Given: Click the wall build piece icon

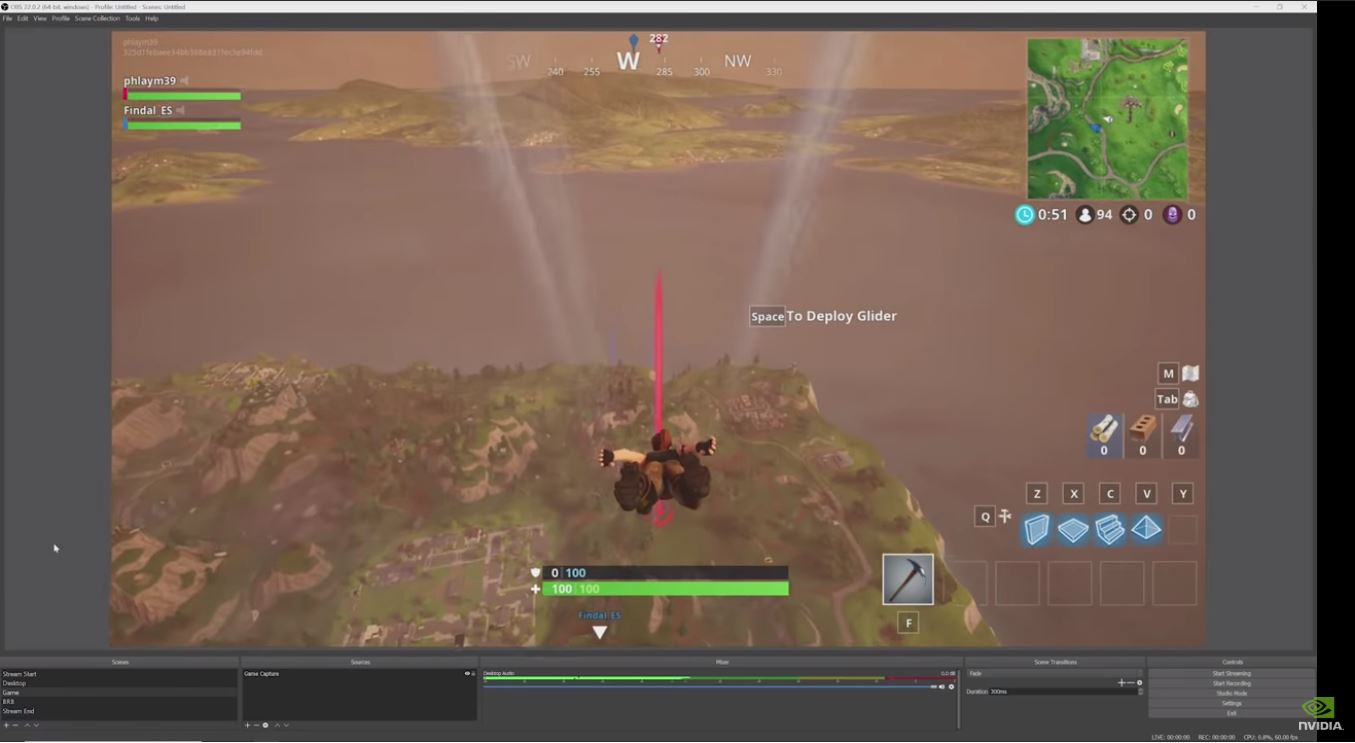Looking at the screenshot, I should pos(1037,529).
